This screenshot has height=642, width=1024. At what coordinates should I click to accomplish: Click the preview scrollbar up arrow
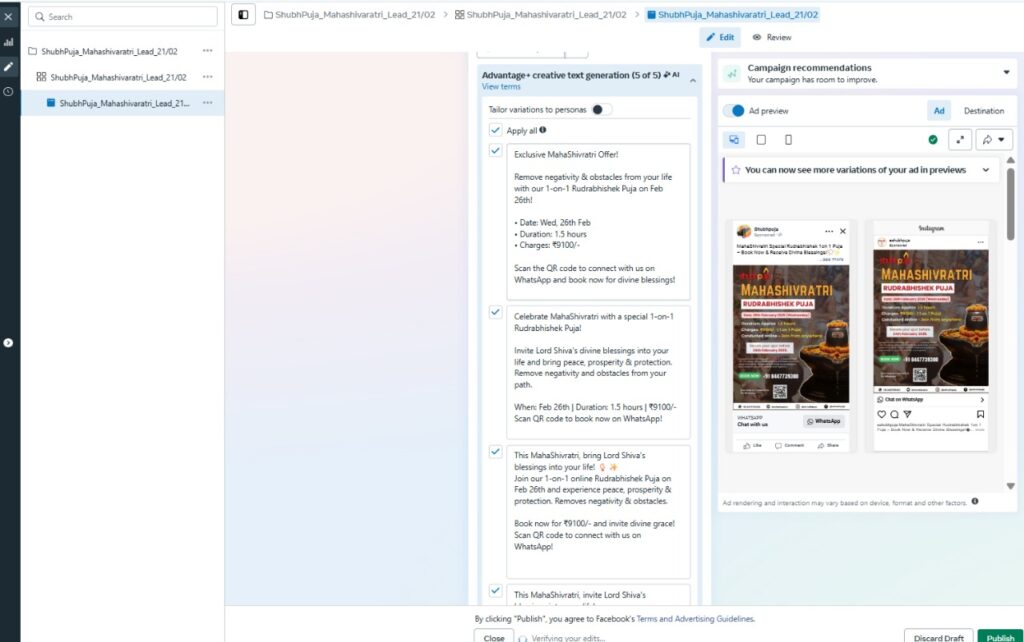(x=1010, y=160)
